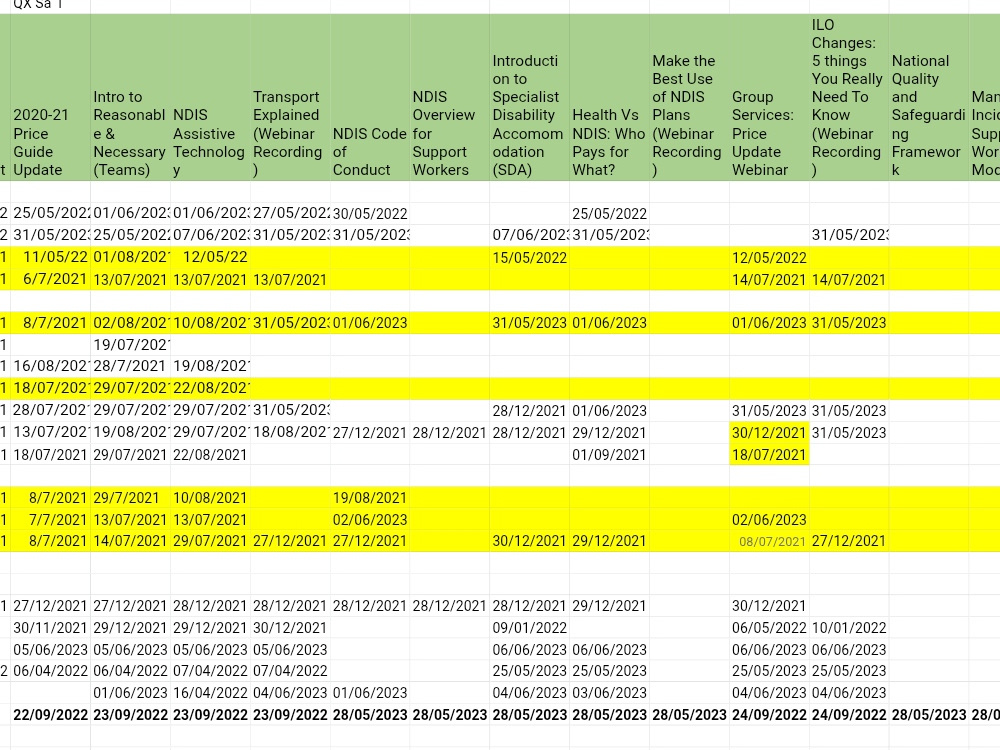Select '01/08/202' in the Intro to Reasonable column
1000x750 pixels.
point(130,258)
